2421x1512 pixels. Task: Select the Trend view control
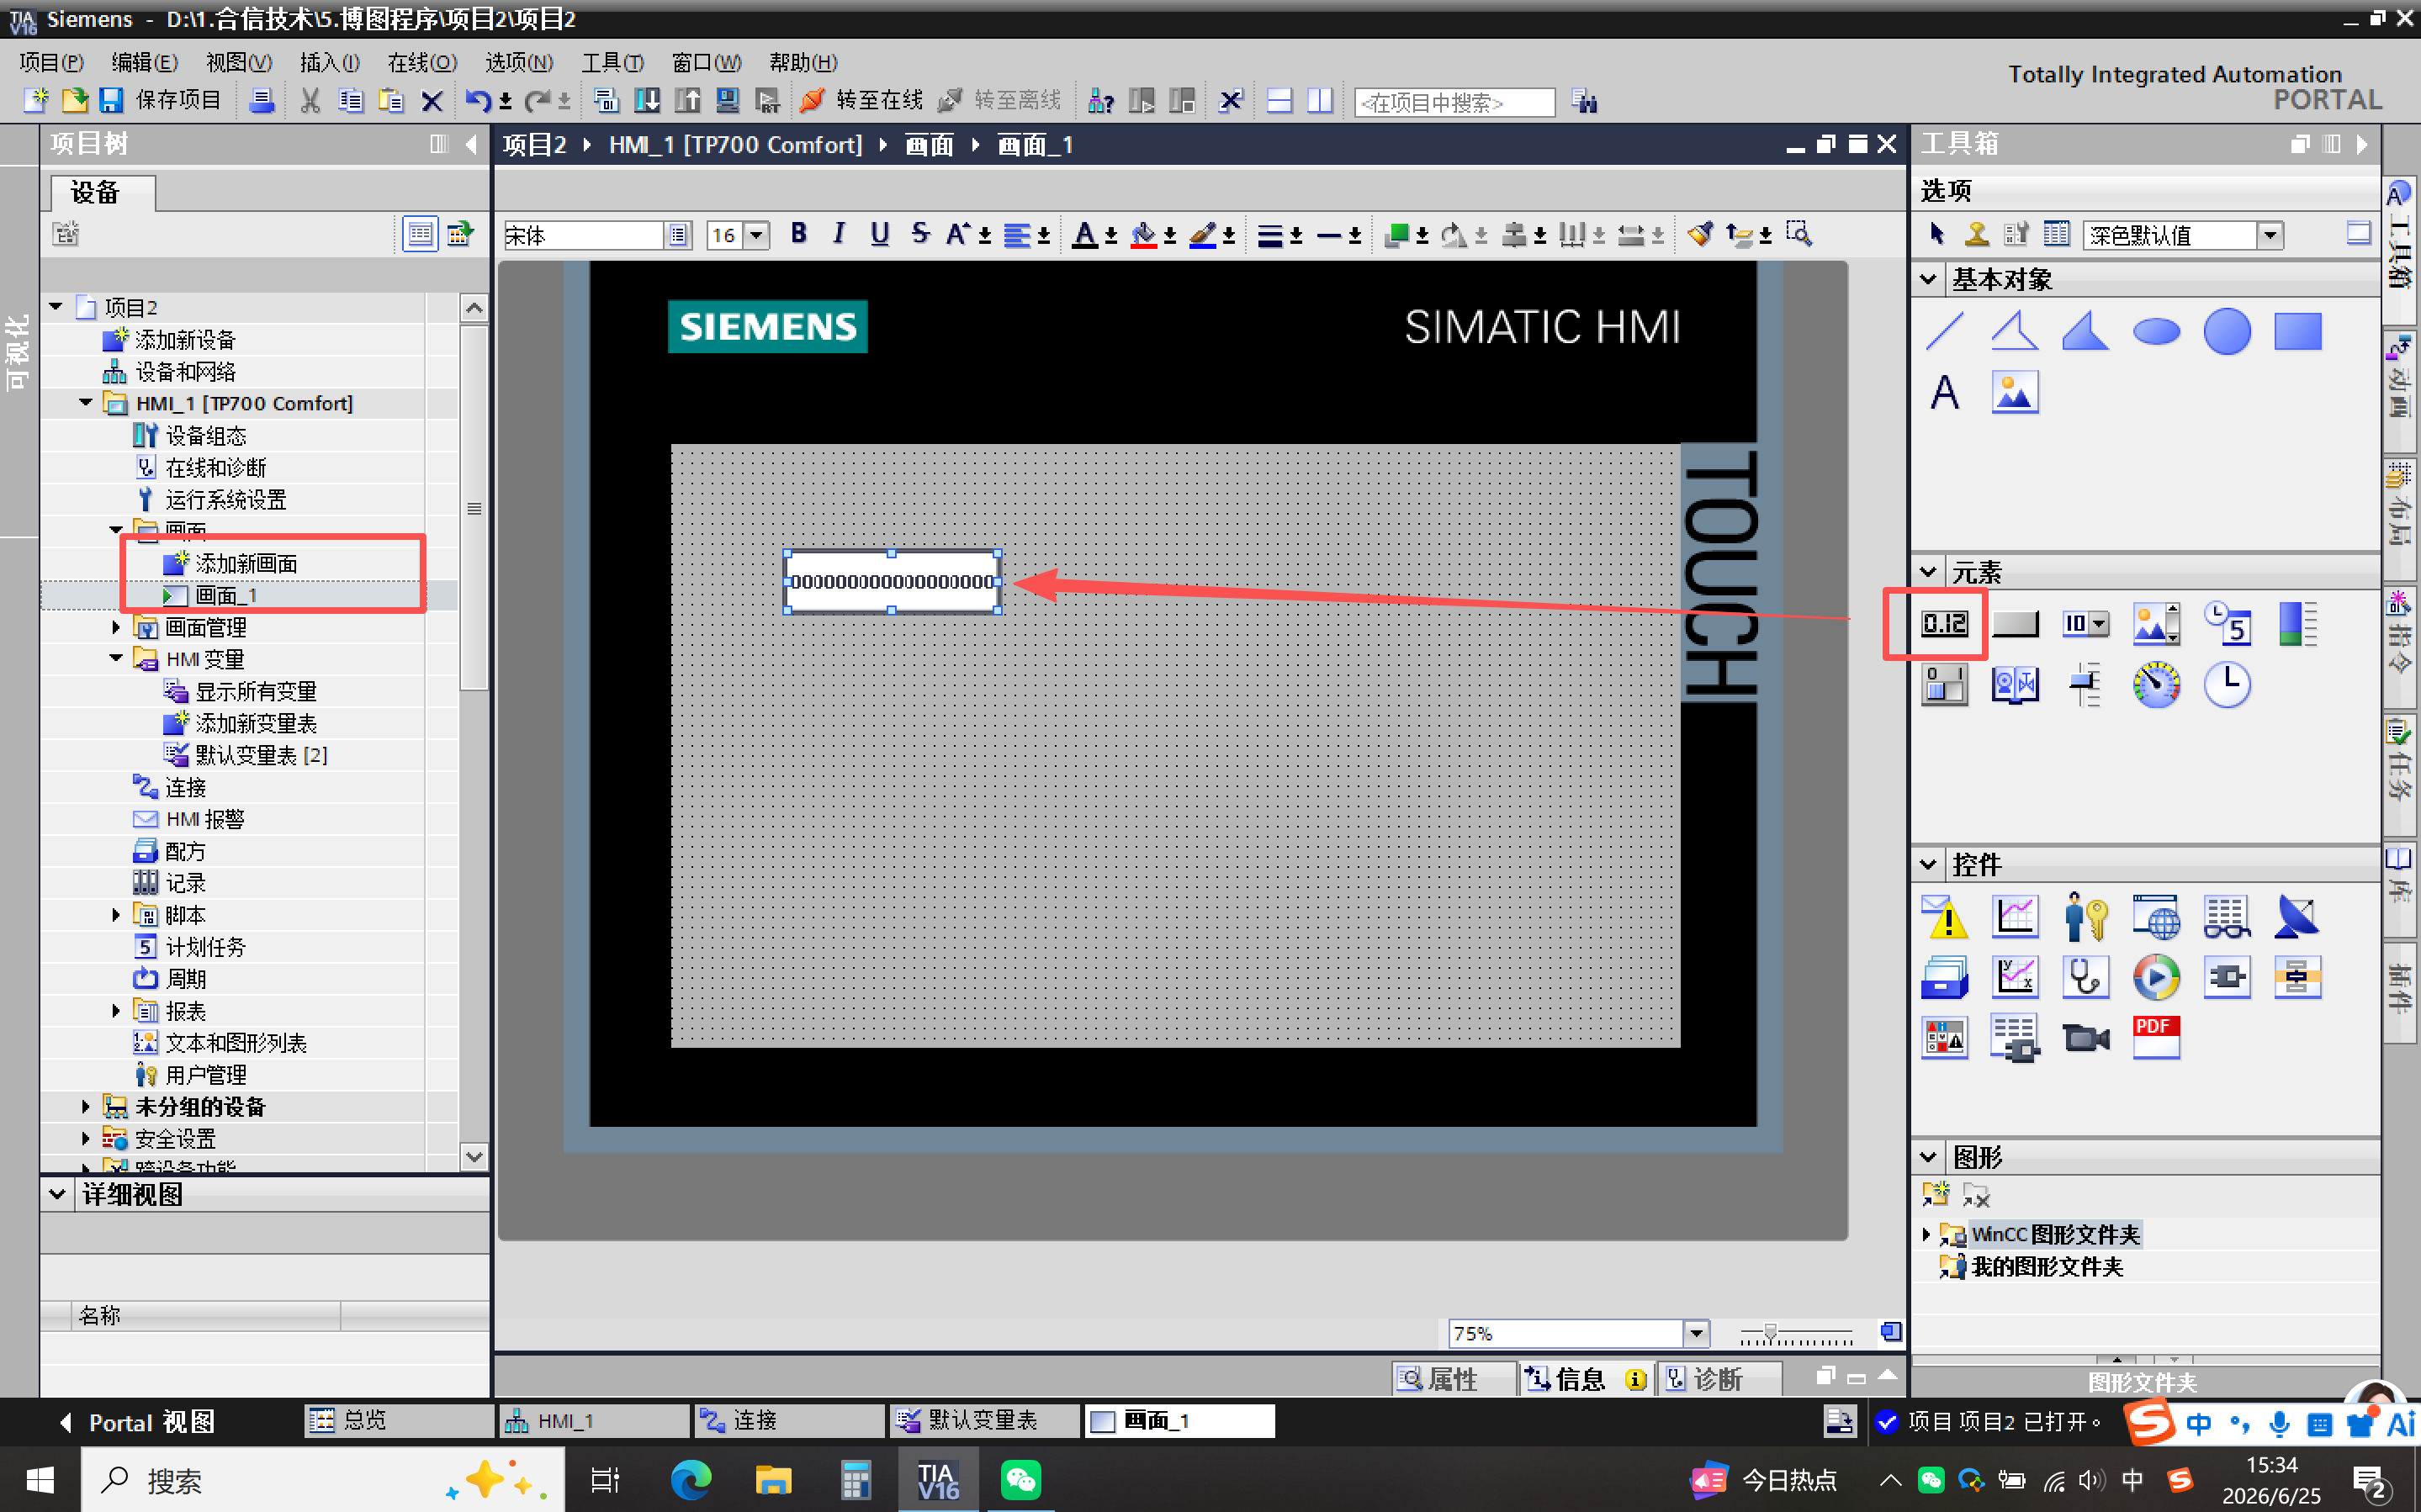point(2014,917)
